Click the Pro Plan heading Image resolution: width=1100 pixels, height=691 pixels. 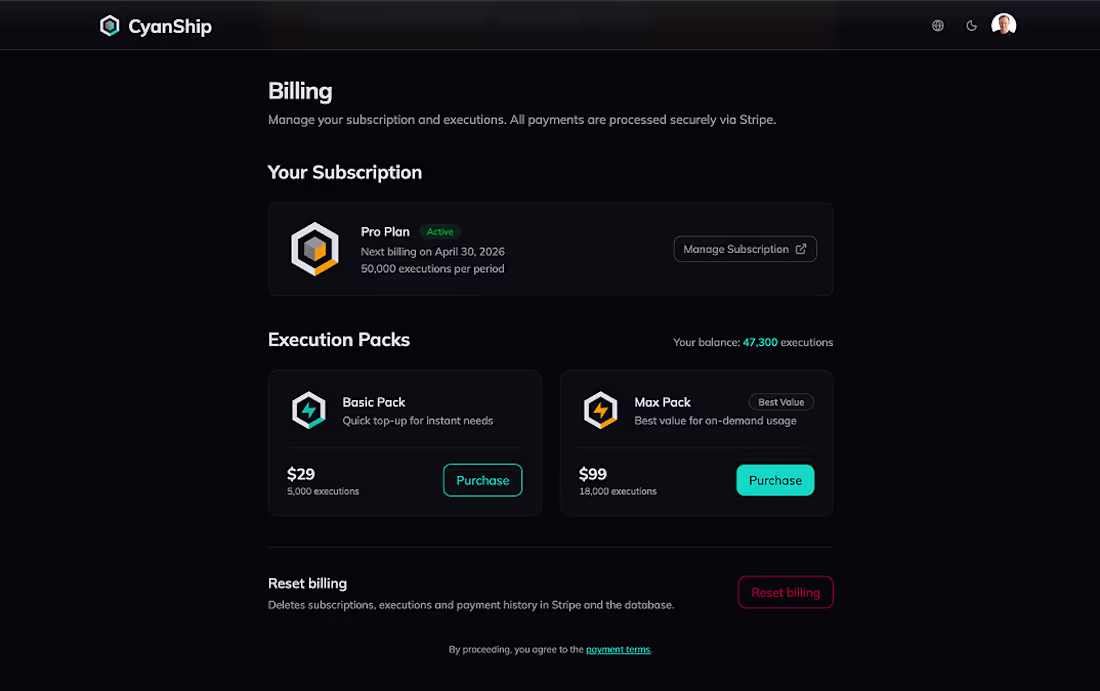(385, 232)
